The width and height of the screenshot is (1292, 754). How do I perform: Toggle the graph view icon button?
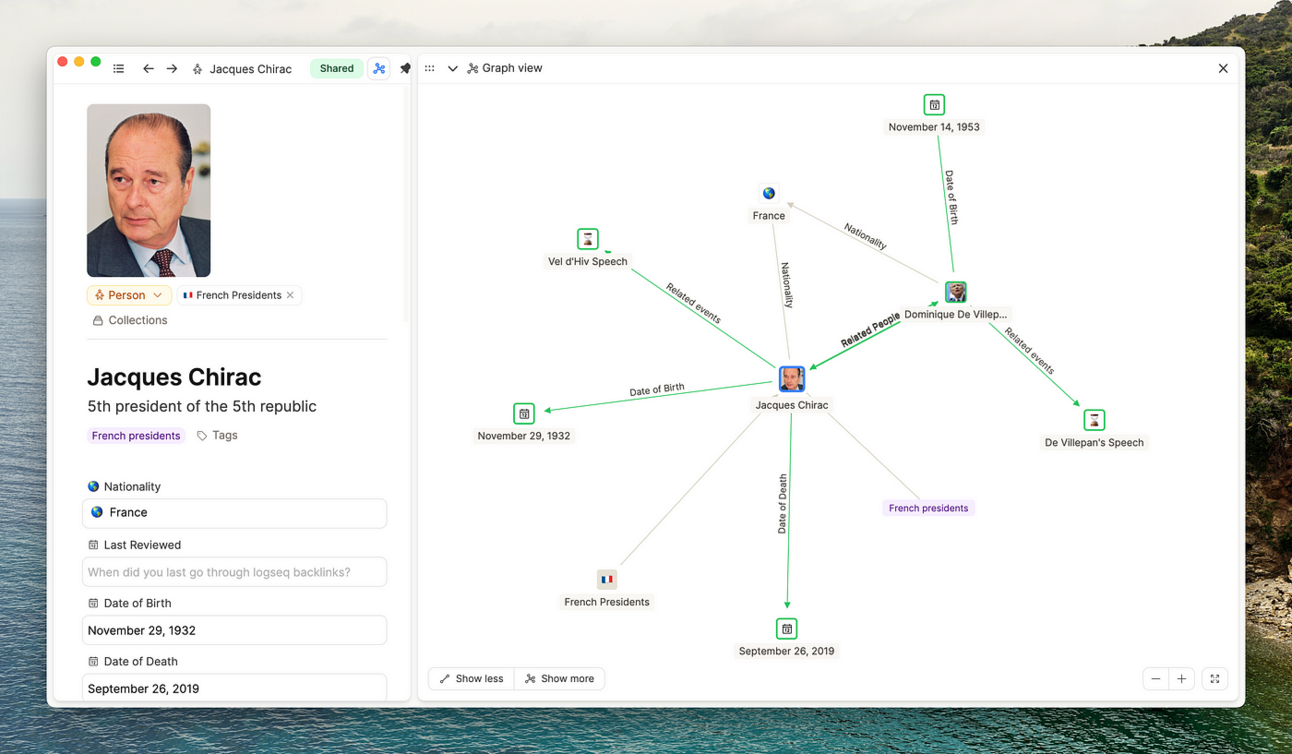tap(379, 69)
